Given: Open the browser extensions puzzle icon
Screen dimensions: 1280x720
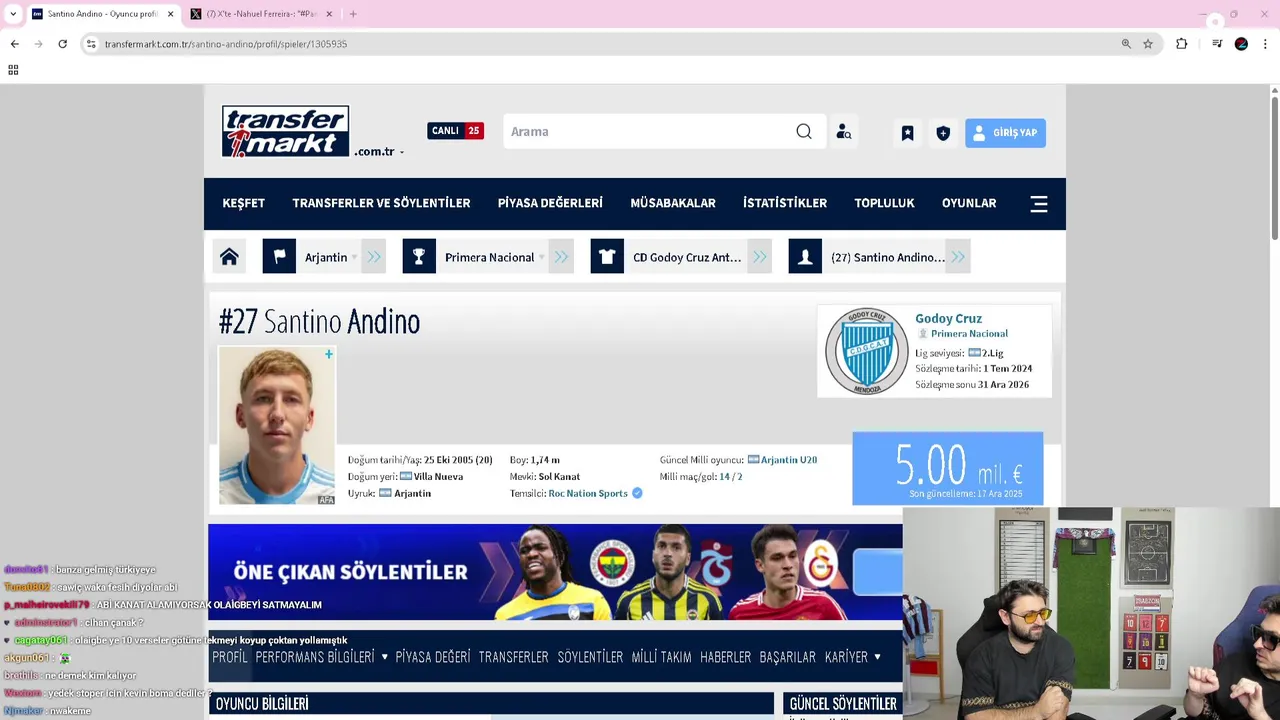Looking at the screenshot, I should [1181, 44].
